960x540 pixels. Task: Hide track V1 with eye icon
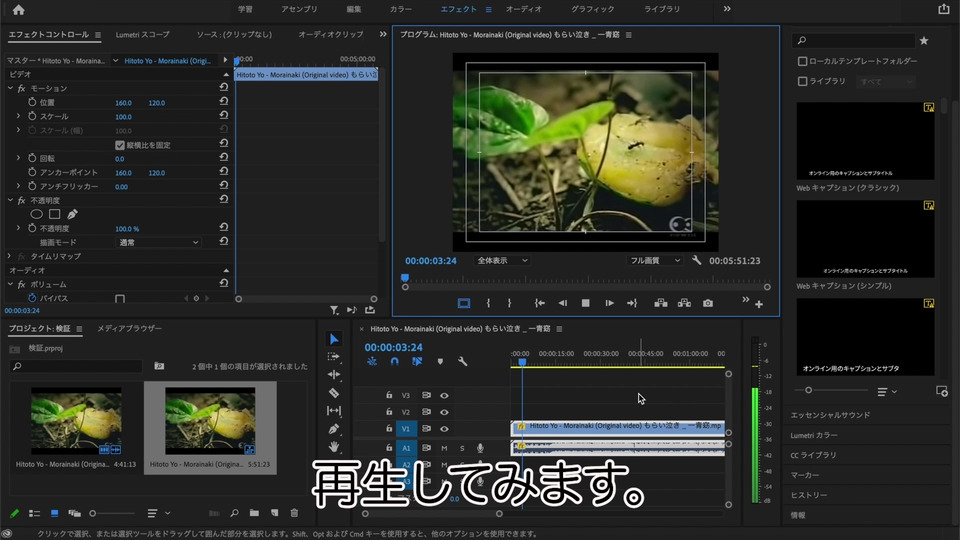click(x=444, y=429)
